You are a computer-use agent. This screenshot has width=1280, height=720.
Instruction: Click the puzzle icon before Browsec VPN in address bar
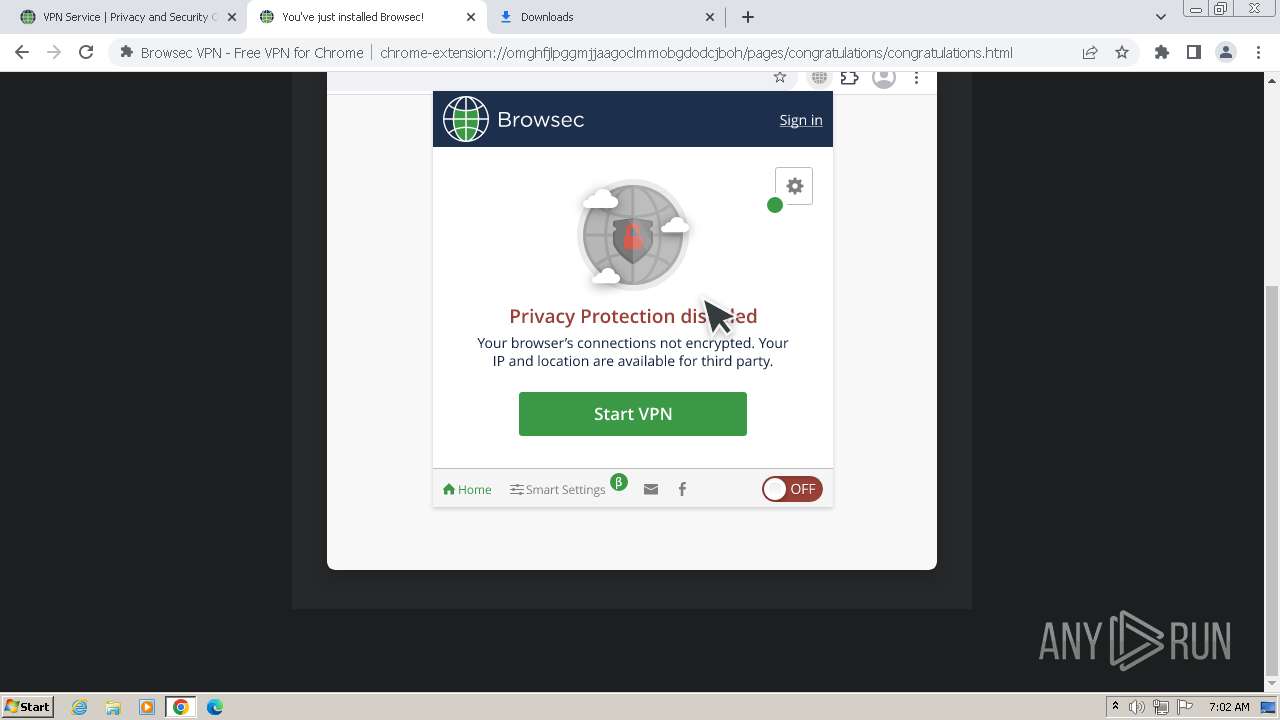click(x=126, y=53)
